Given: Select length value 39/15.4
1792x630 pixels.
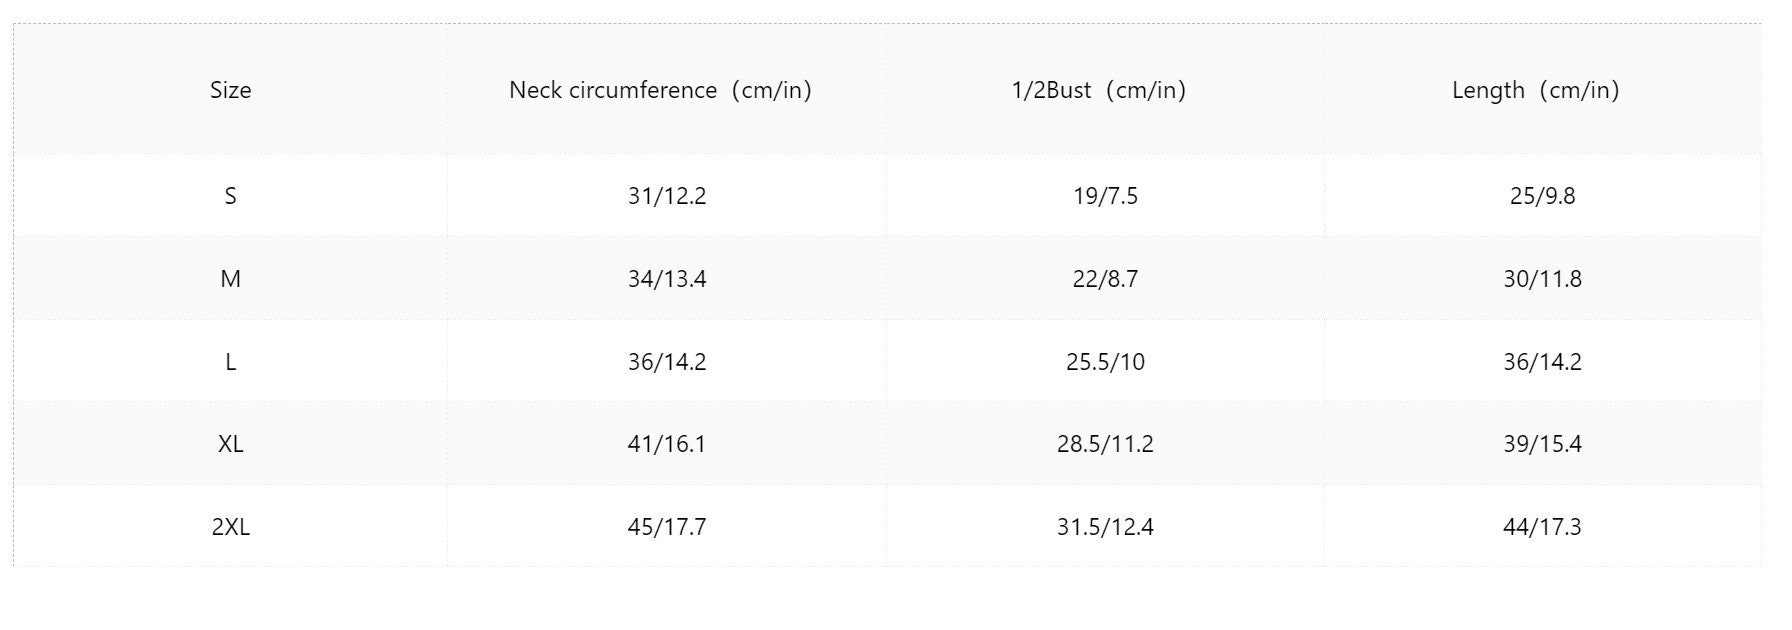Looking at the screenshot, I should (x=1542, y=444).
